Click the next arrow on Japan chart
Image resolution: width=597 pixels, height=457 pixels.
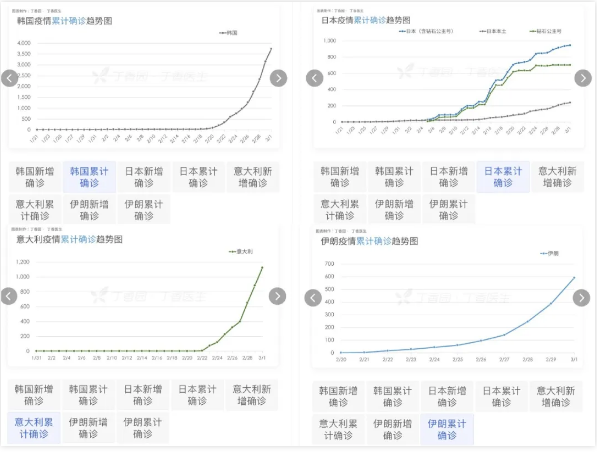[583, 78]
